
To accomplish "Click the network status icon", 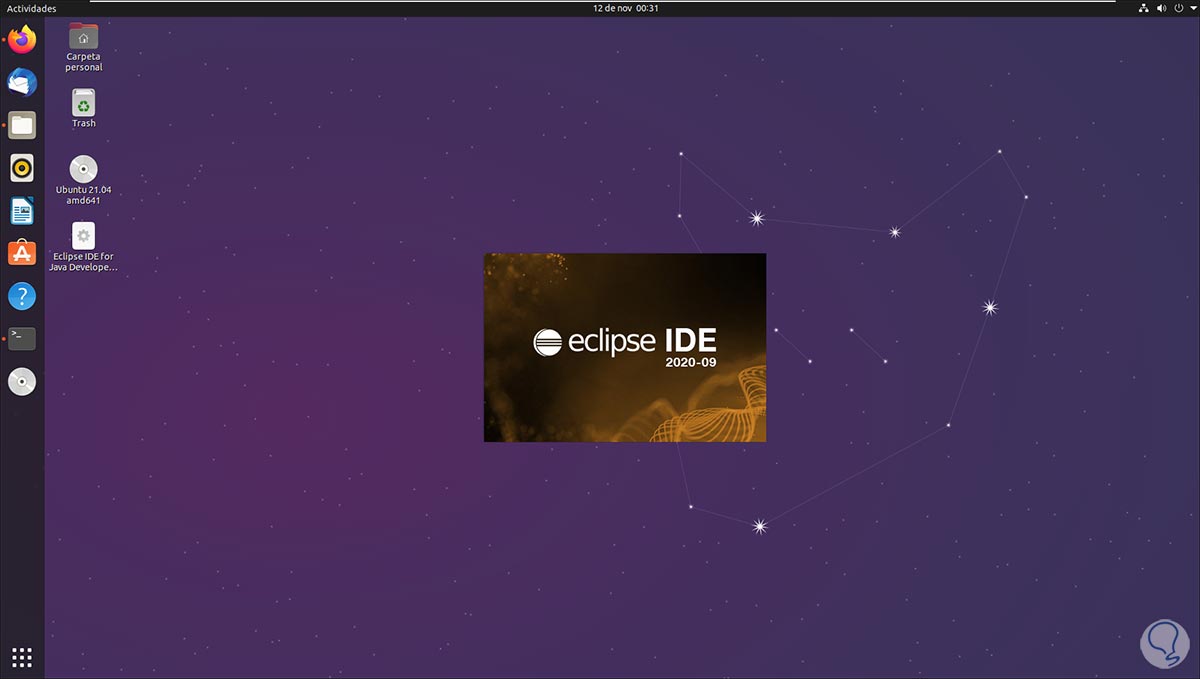I will tap(1144, 8).
